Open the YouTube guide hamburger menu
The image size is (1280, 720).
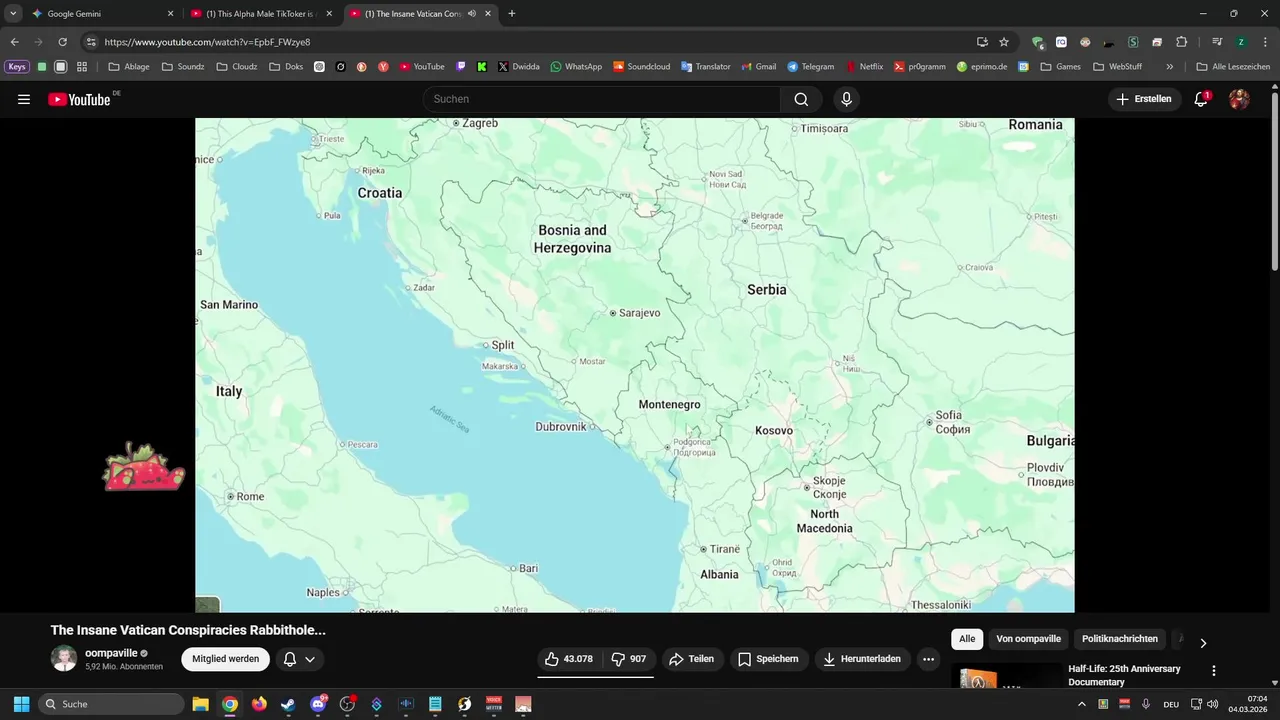point(24,99)
